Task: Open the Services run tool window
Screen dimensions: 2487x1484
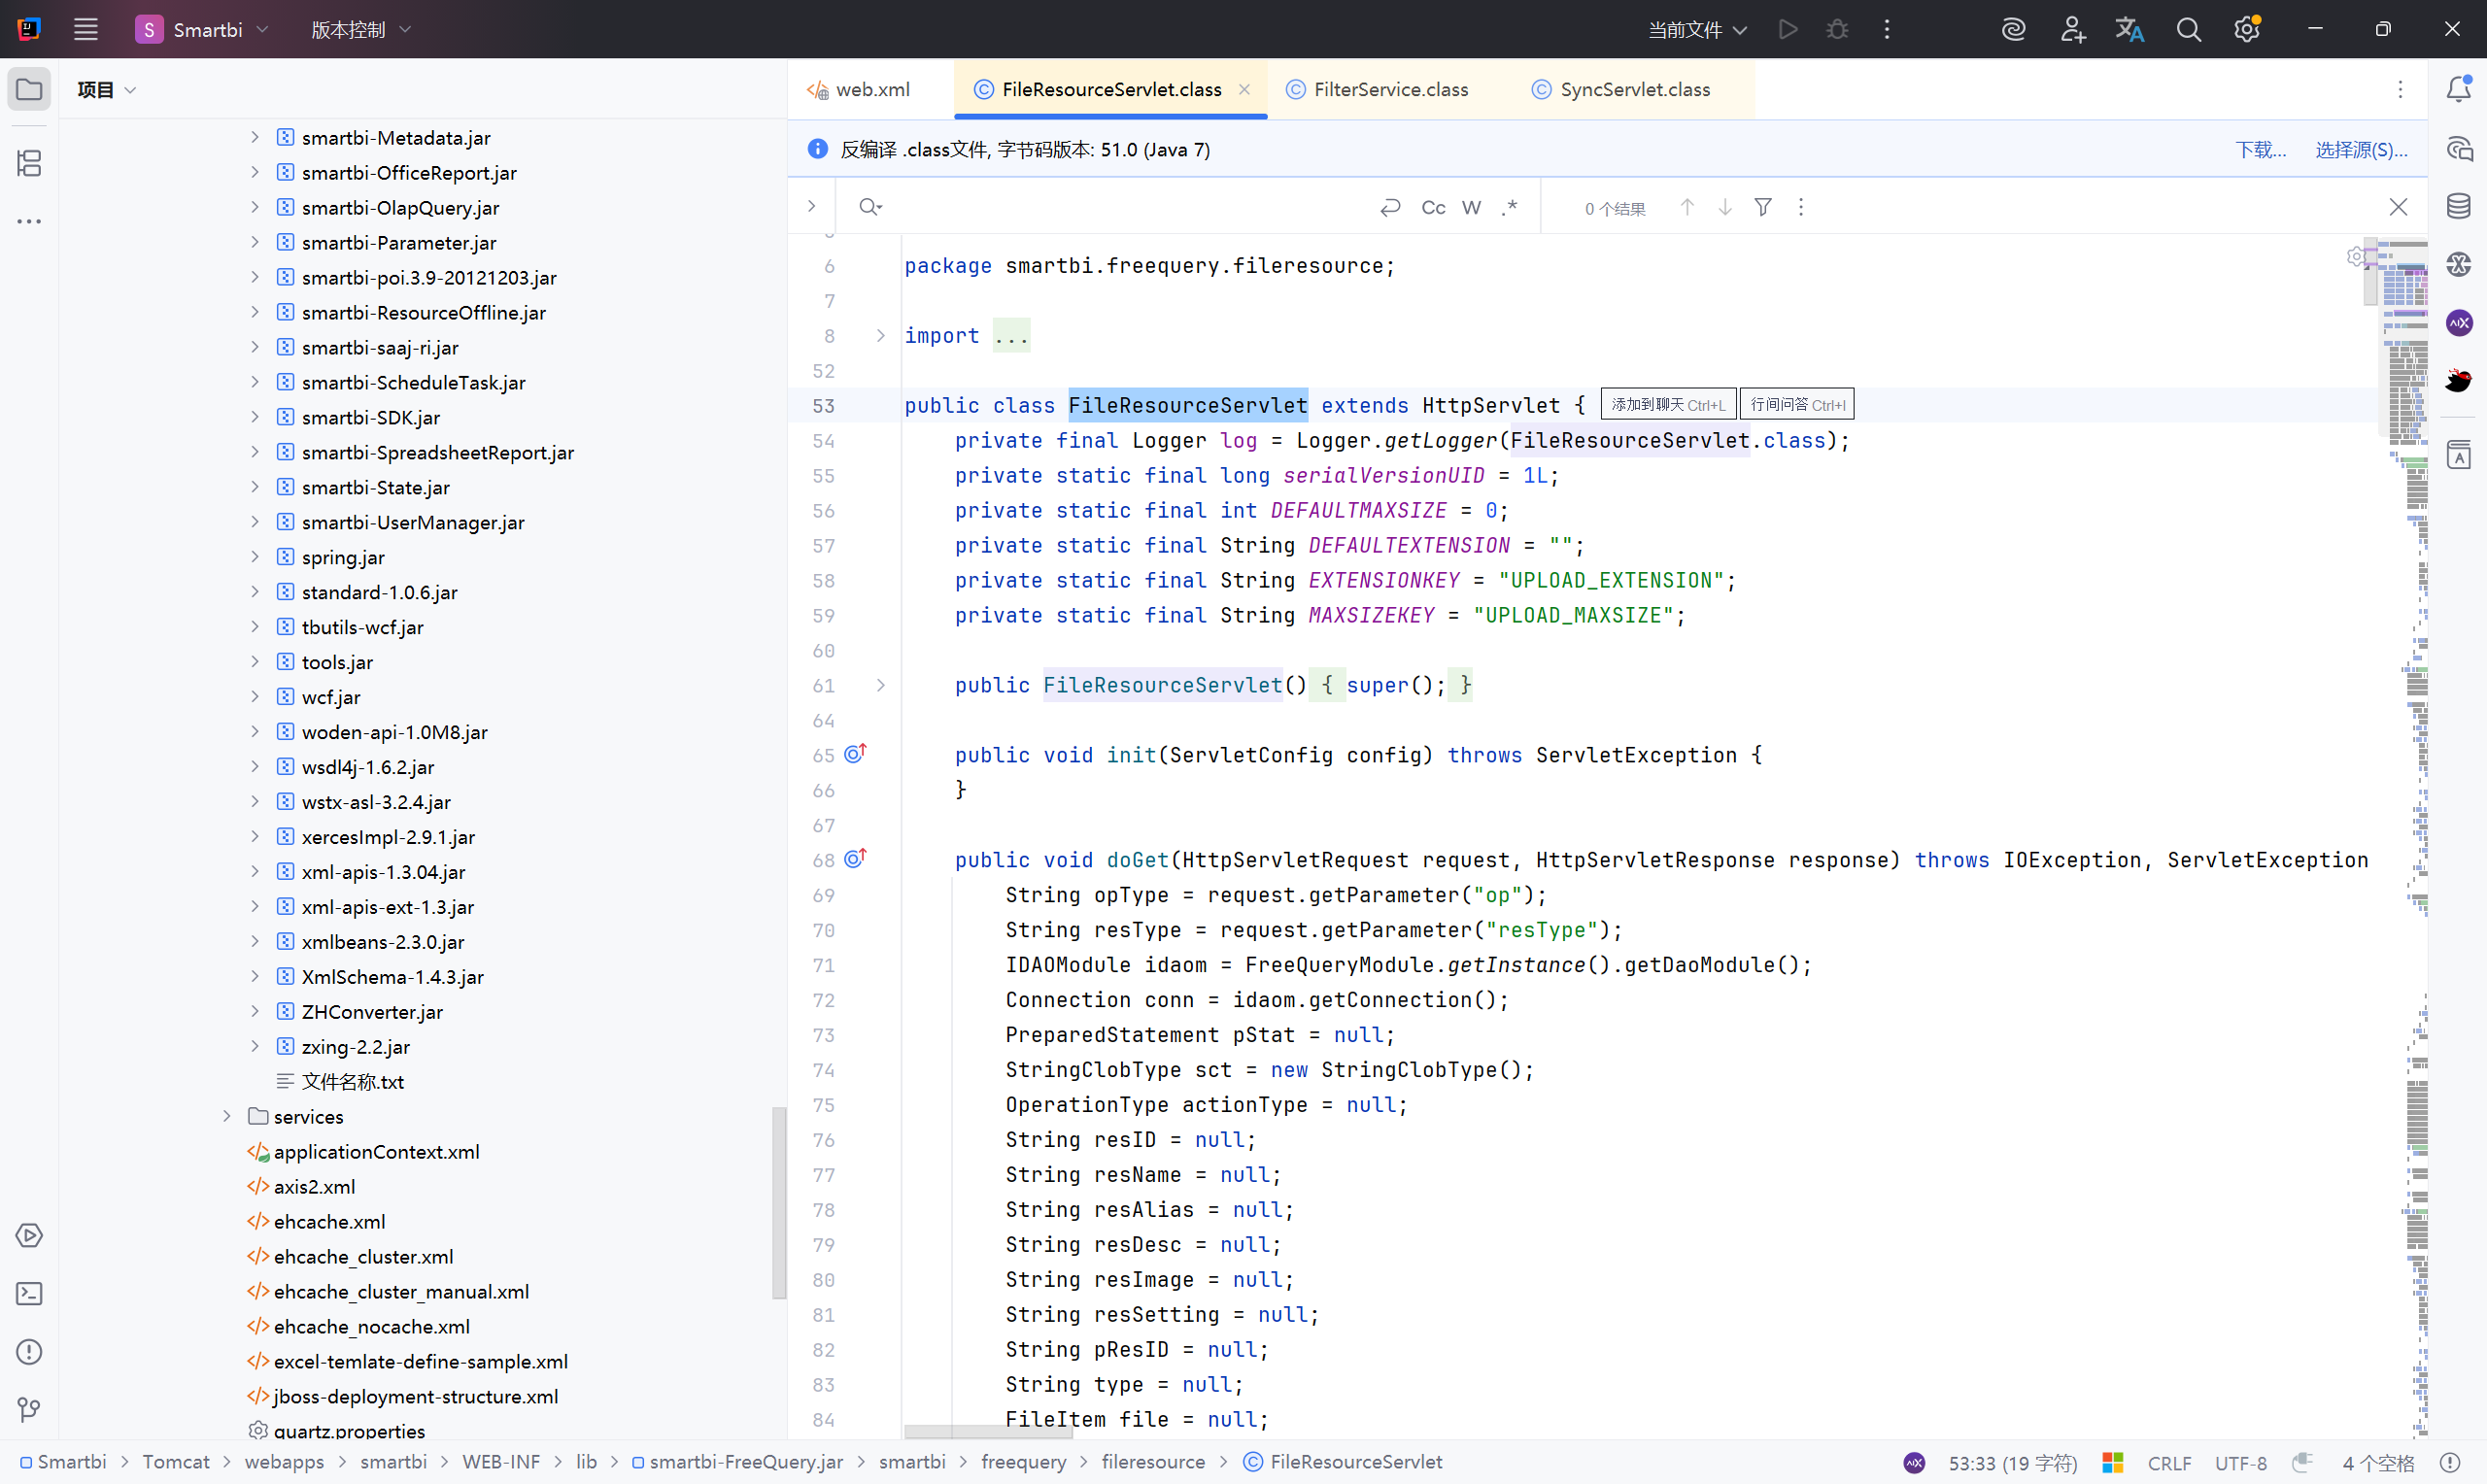Action: 29,1236
